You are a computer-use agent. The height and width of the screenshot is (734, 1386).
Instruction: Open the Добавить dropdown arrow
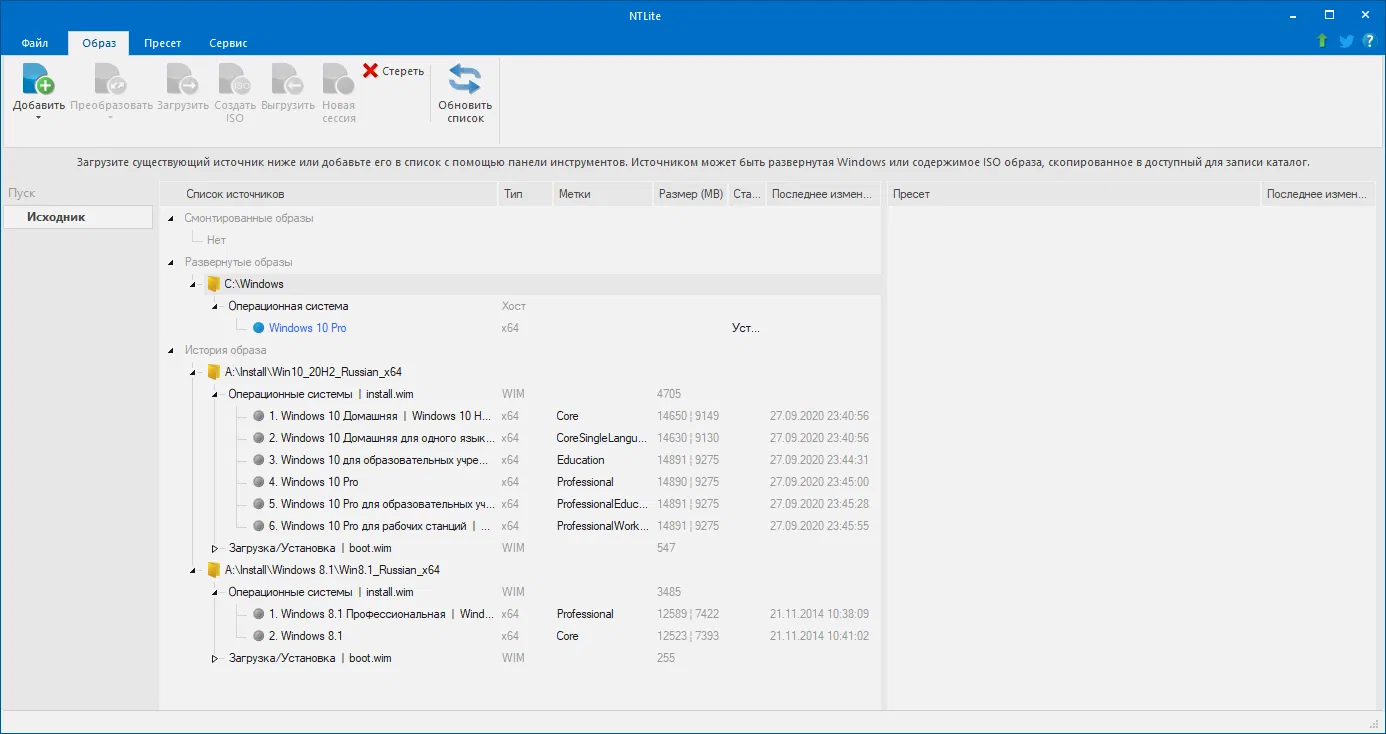(38, 118)
